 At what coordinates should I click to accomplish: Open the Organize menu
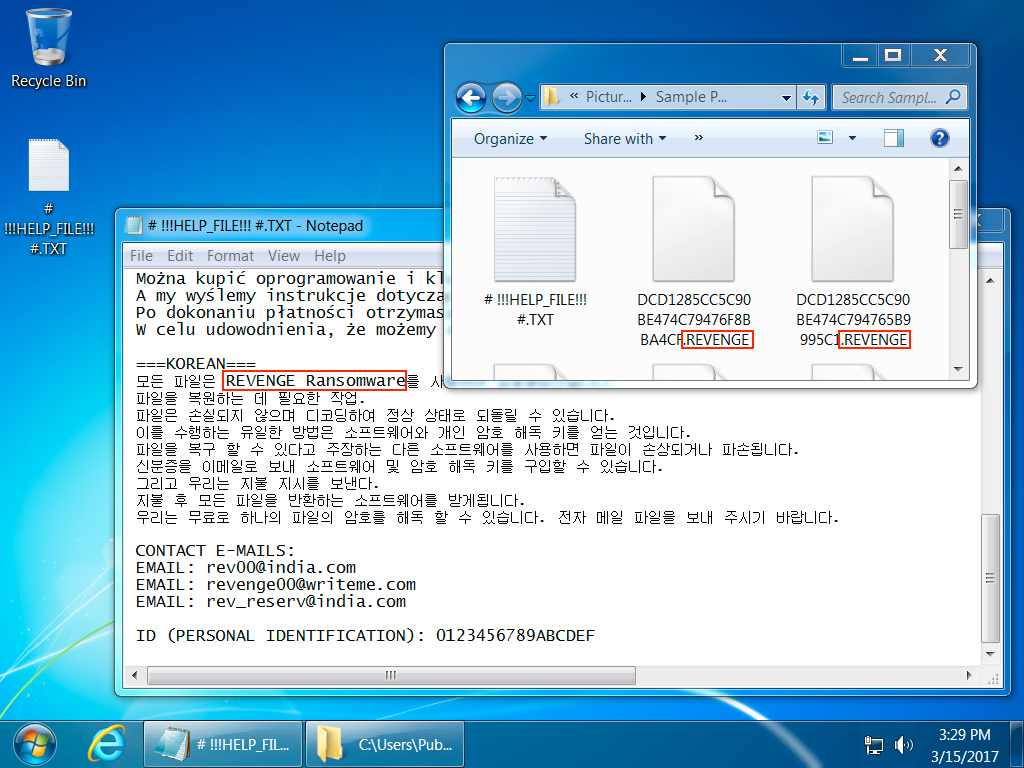point(510,138)
